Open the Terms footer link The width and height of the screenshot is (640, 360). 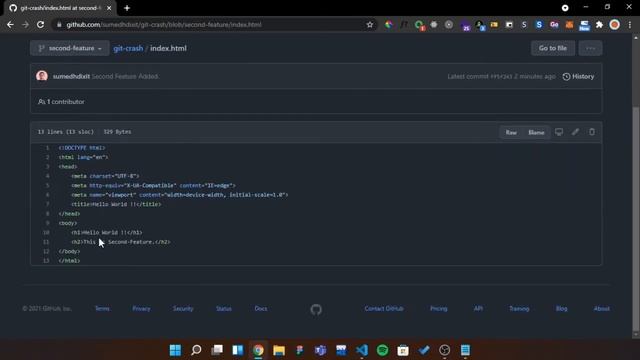tap(102, 309)
